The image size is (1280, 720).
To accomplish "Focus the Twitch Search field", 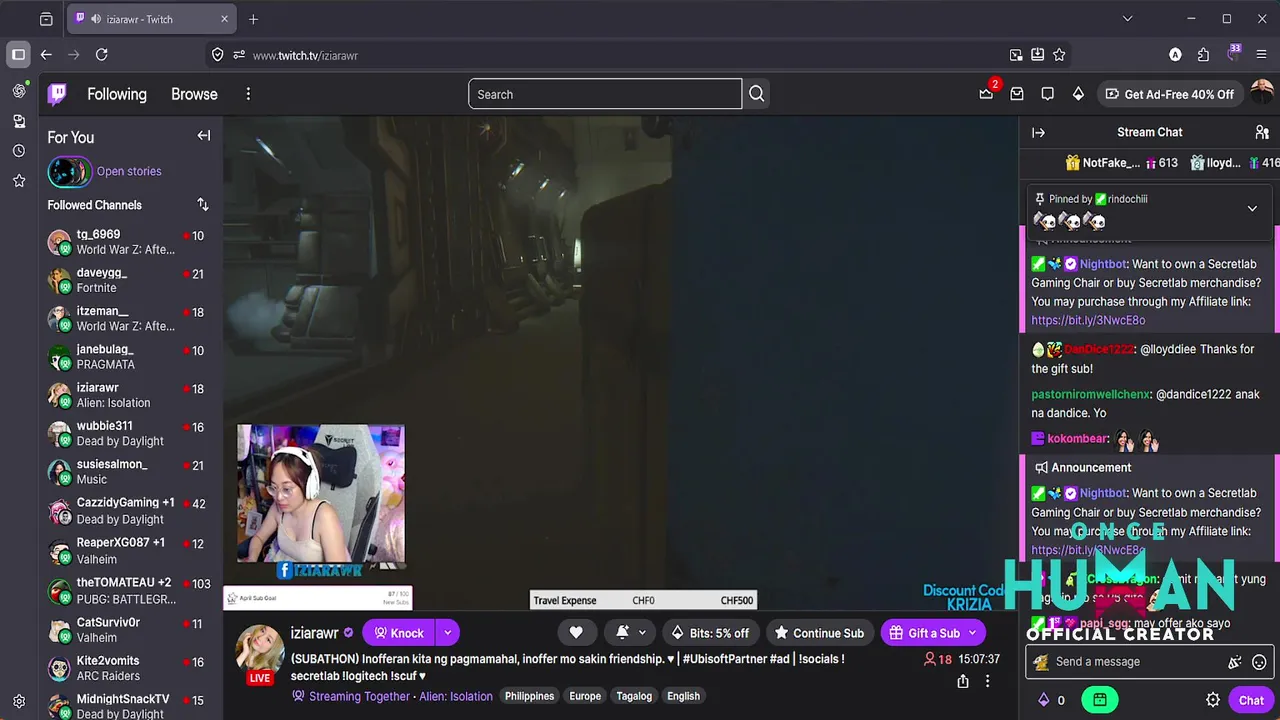I will pos(605,94).
